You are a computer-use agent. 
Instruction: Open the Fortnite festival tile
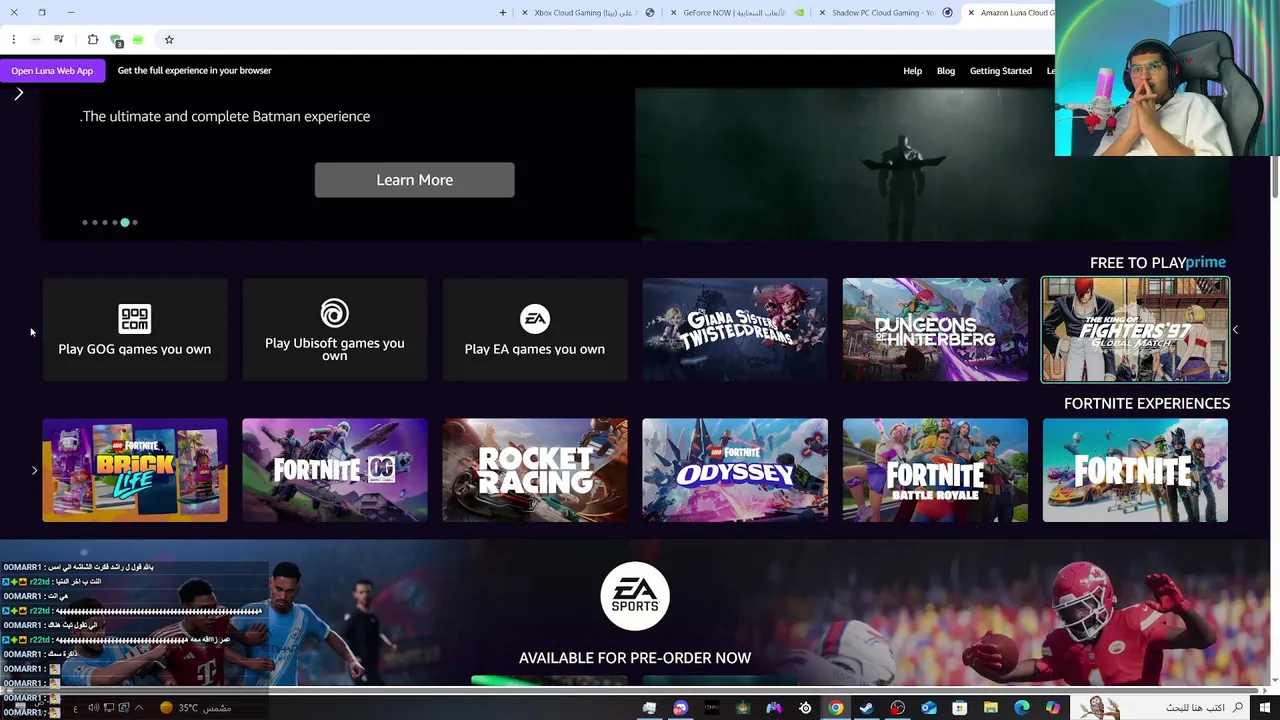pyautogui.click(x=1135, y=470)
